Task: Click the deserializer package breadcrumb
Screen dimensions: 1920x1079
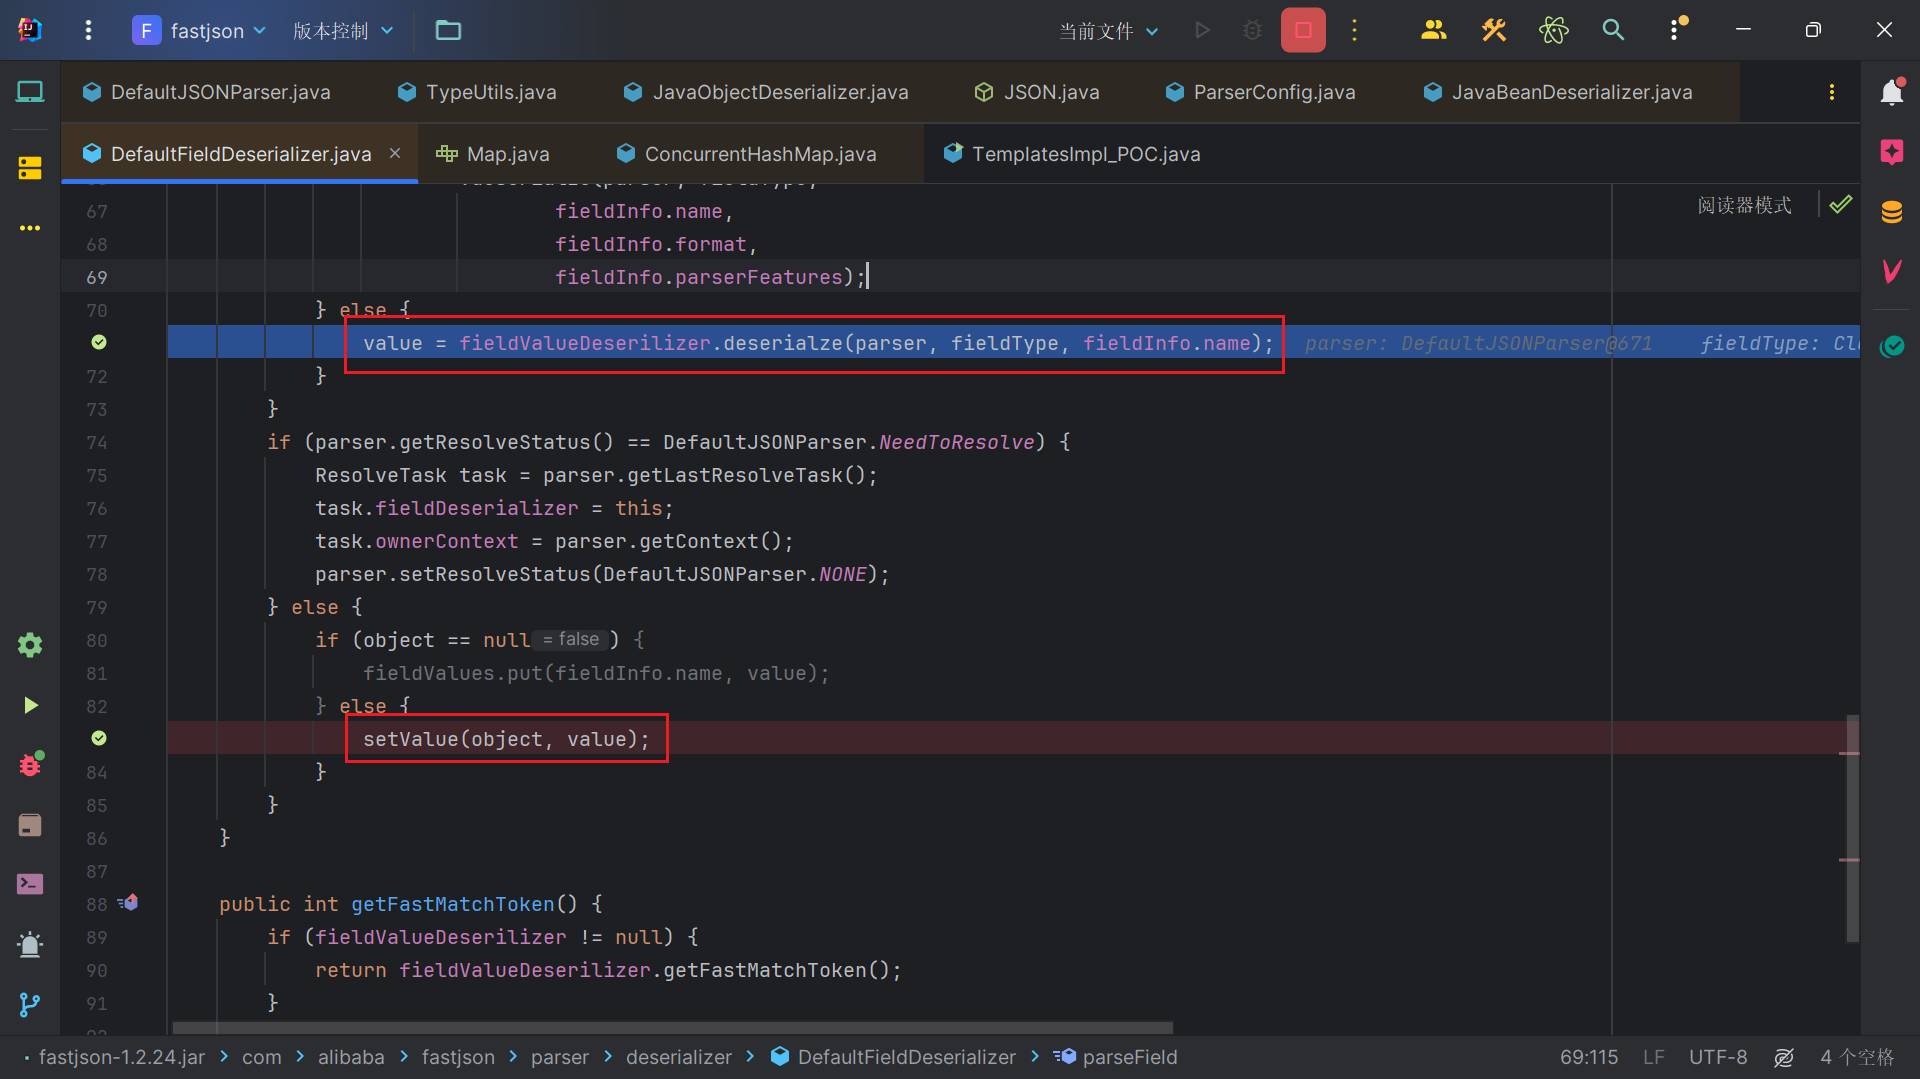Action: [x=679, y=1057]
